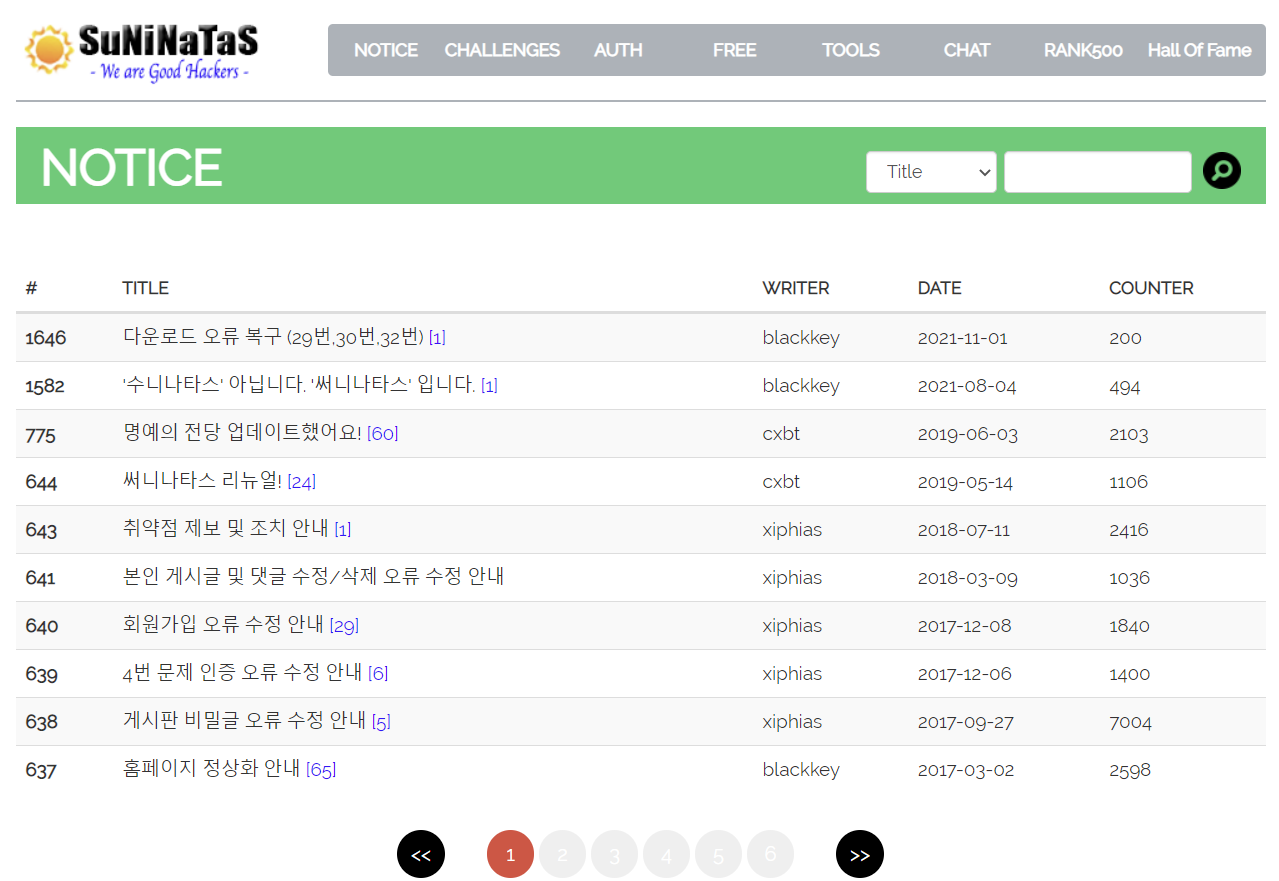
Task: Click the date 2021-11-01
Action: (x=963, y=338)
